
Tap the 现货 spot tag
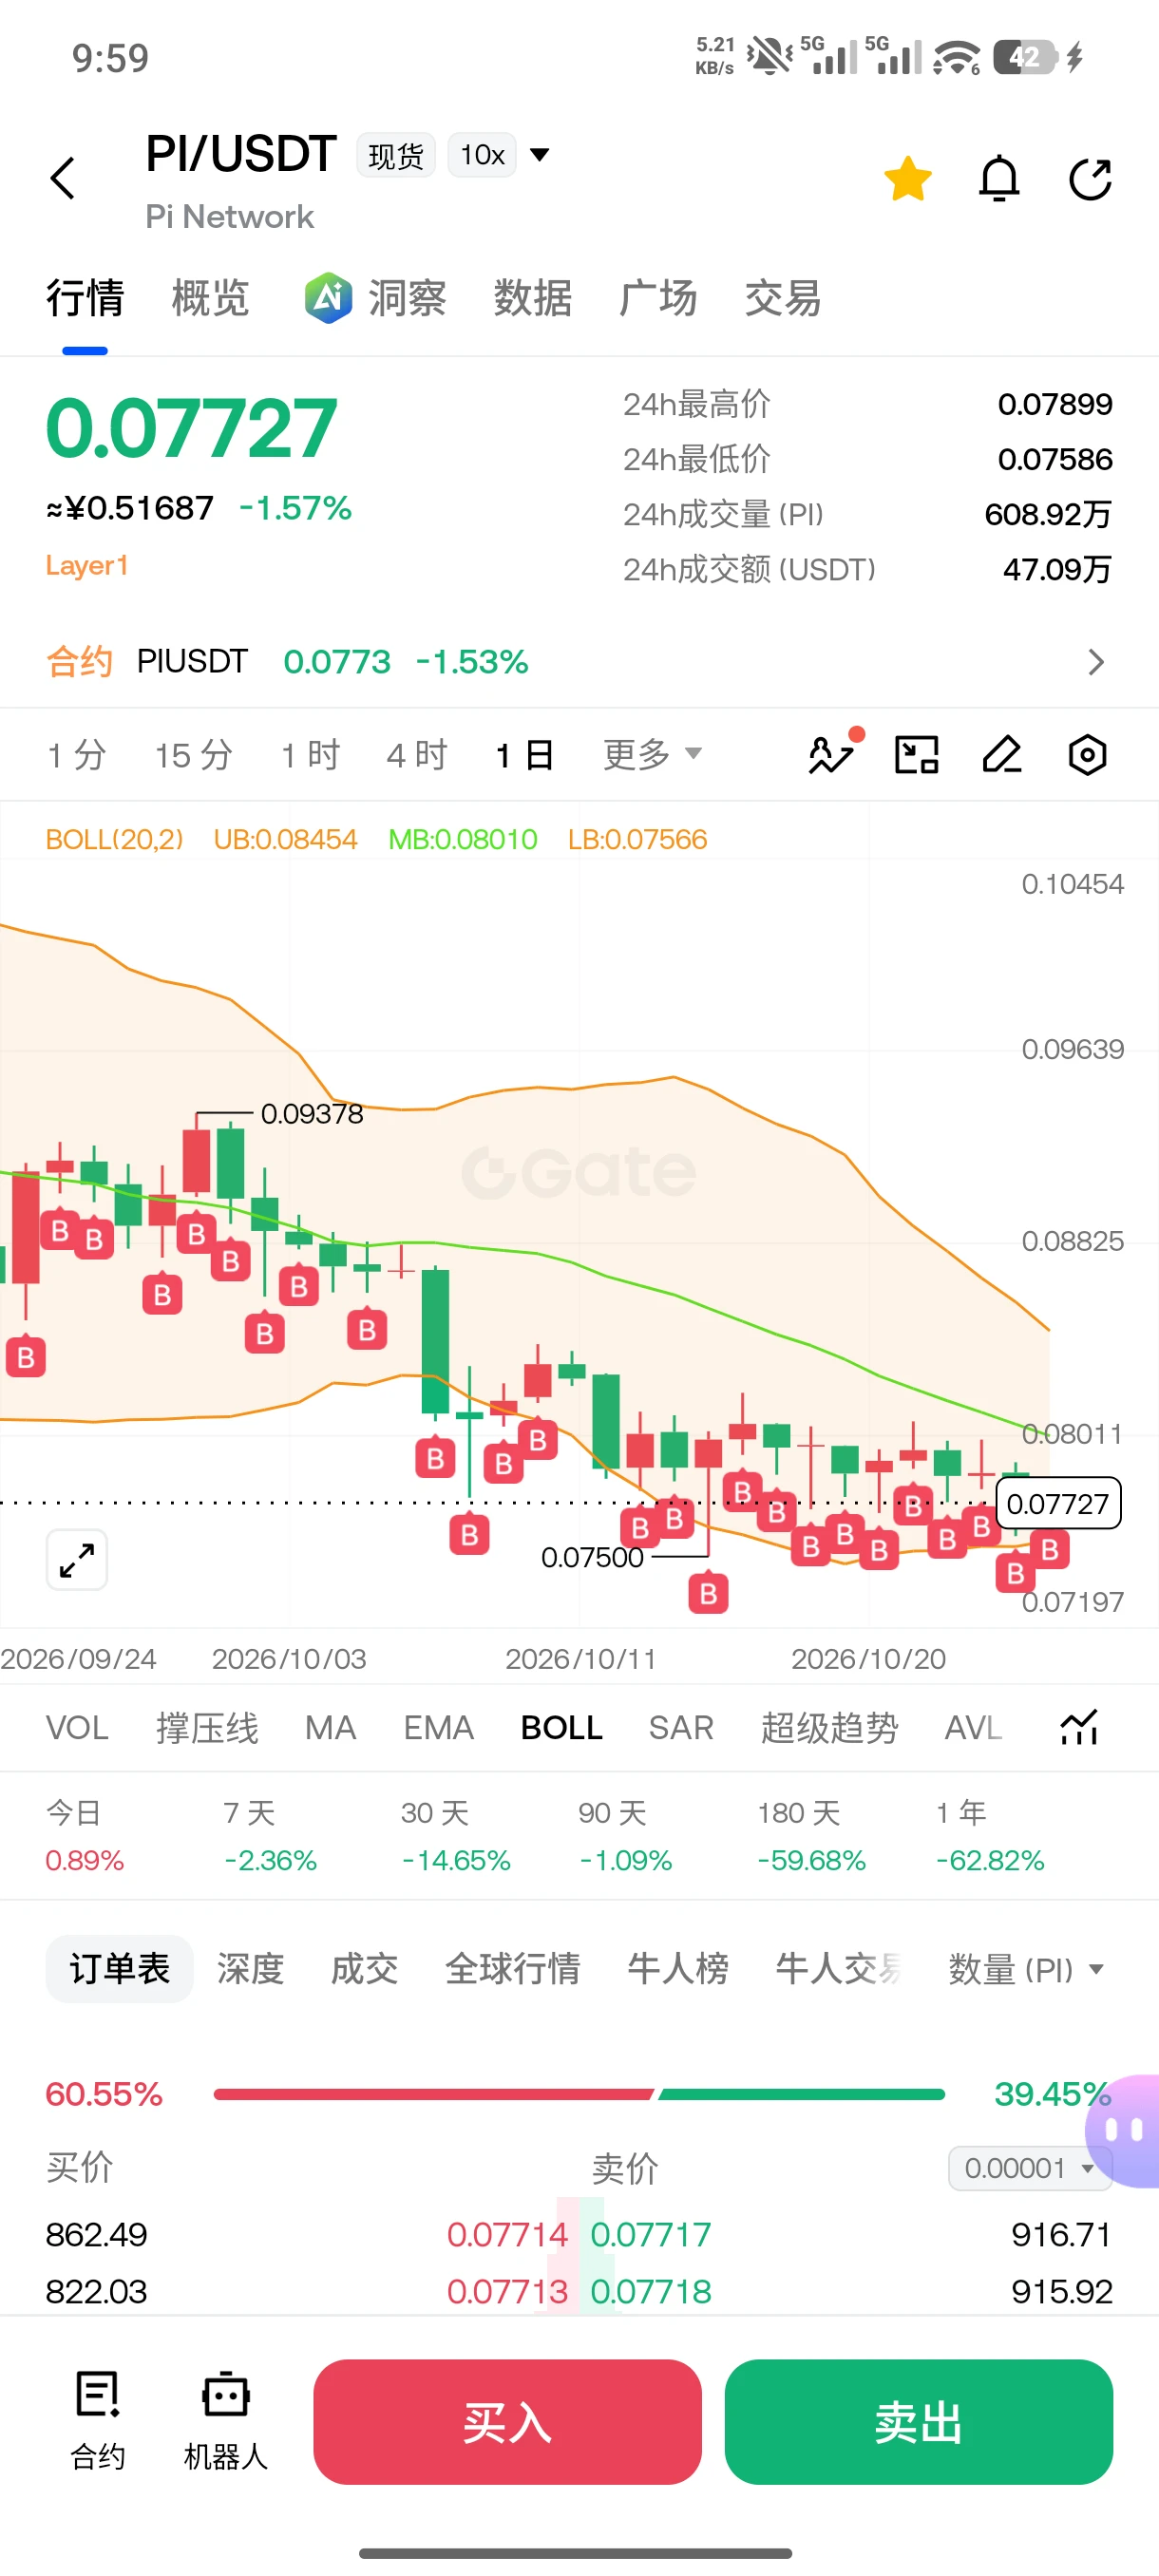396,155
